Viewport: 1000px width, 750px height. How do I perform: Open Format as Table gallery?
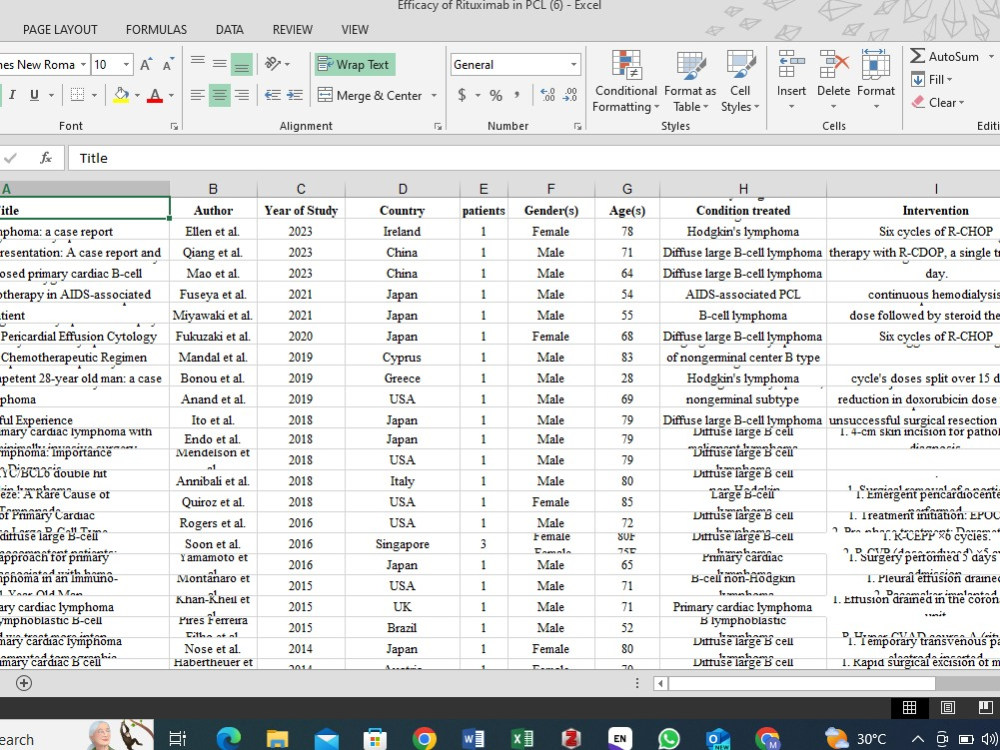[690, 81]
